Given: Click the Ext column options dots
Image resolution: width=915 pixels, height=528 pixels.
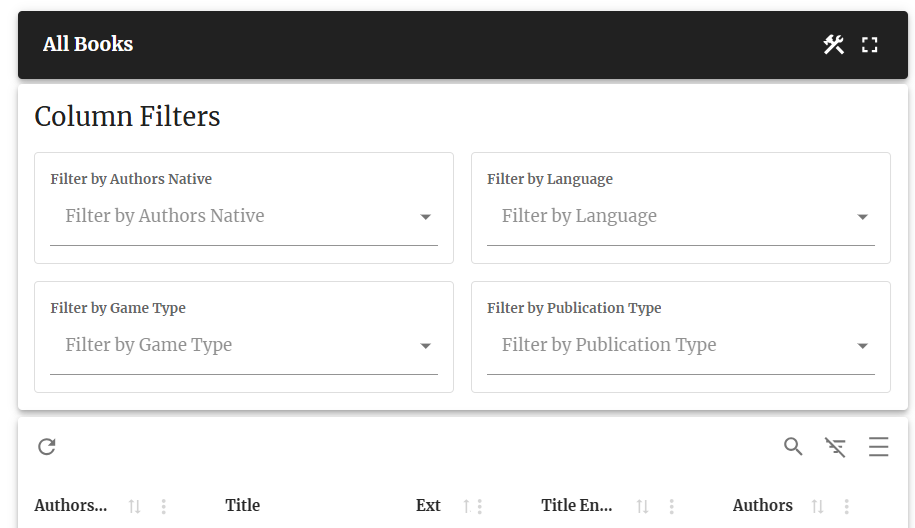Looking at the screenshot, I should [480, 506].
